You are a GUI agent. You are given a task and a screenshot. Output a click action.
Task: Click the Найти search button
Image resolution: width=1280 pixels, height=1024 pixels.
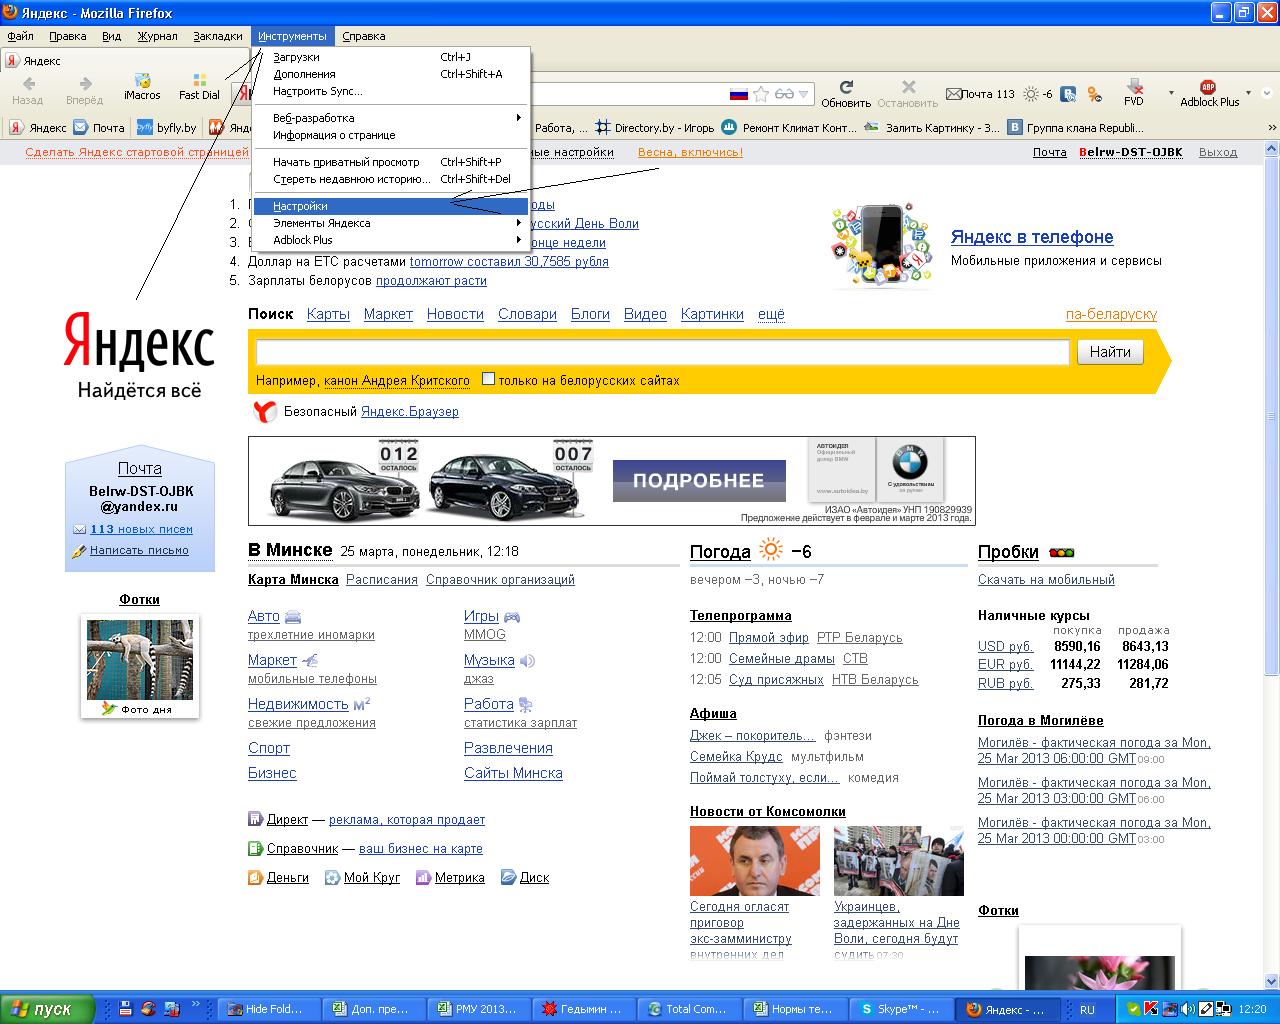tap(1110, 352)
